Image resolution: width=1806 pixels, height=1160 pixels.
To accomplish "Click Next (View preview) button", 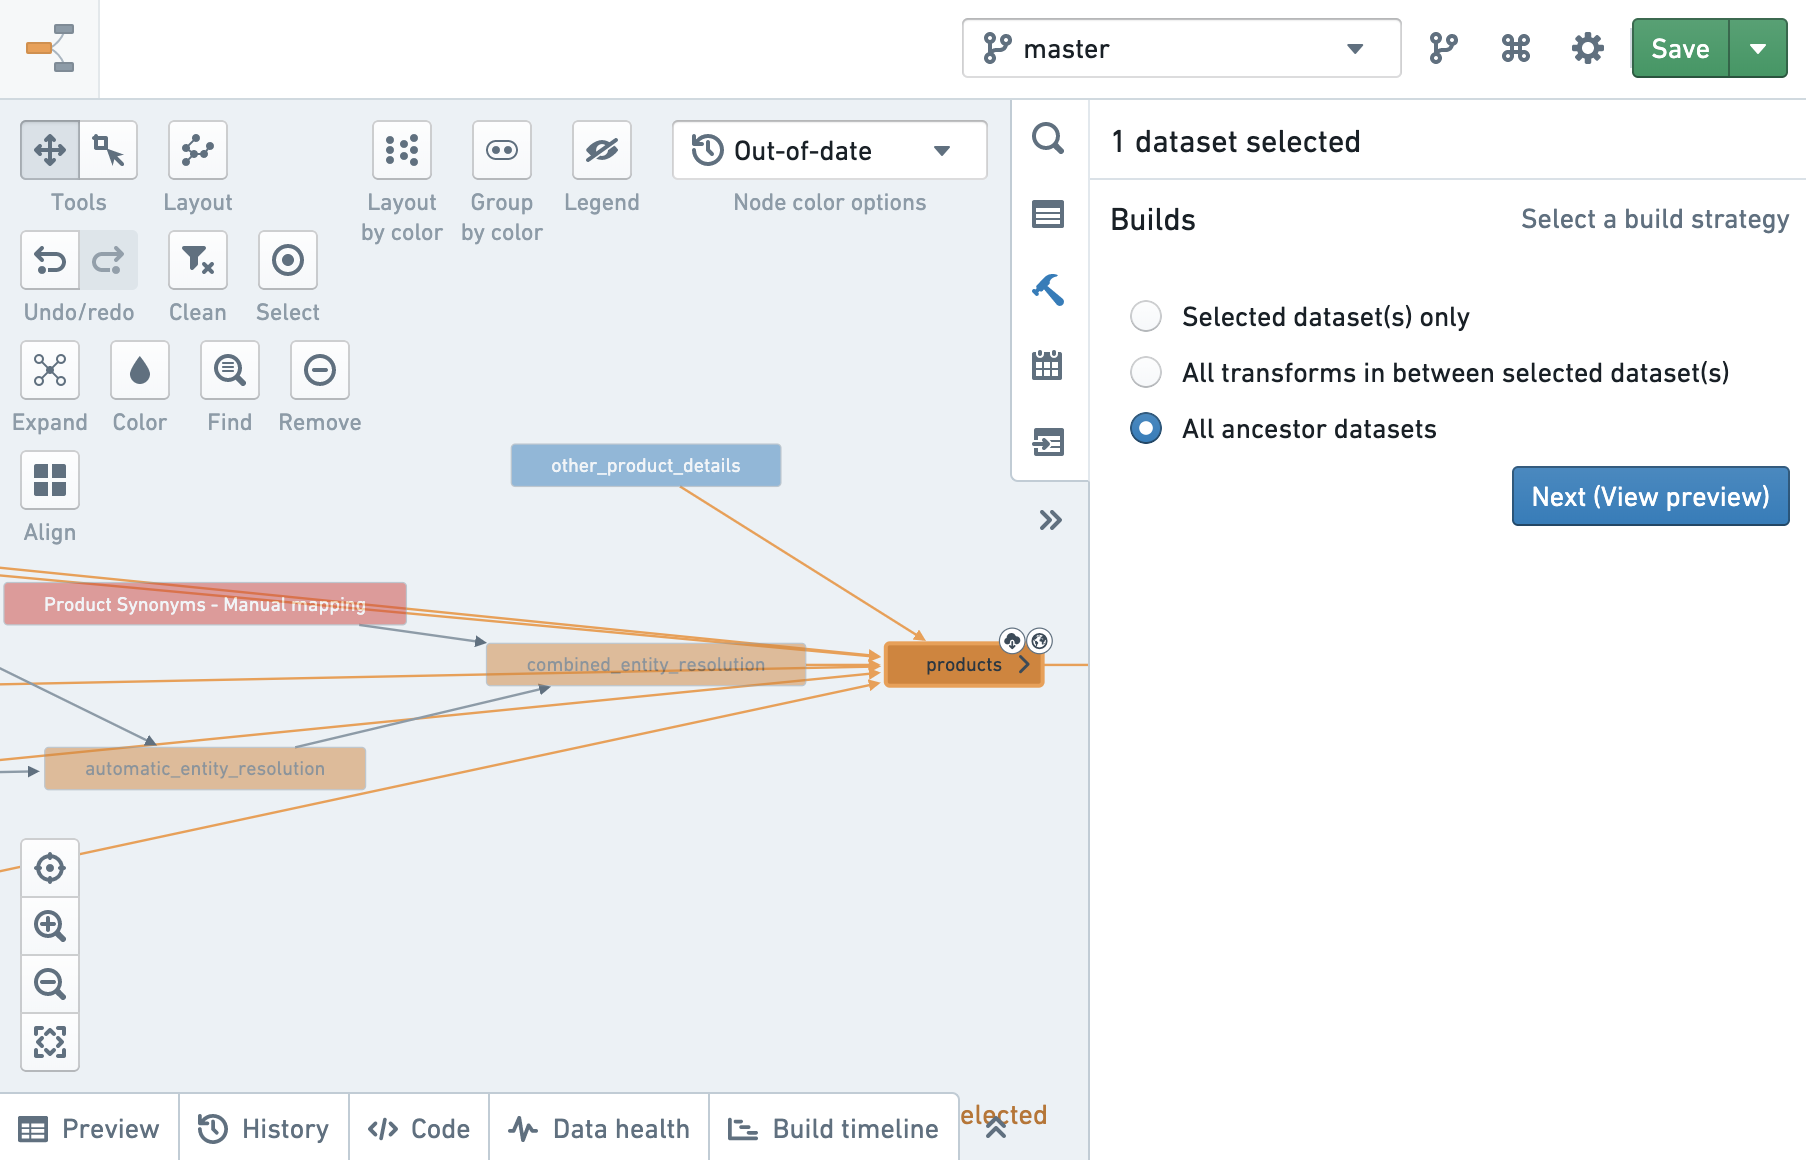I will tap(1650, 496).
